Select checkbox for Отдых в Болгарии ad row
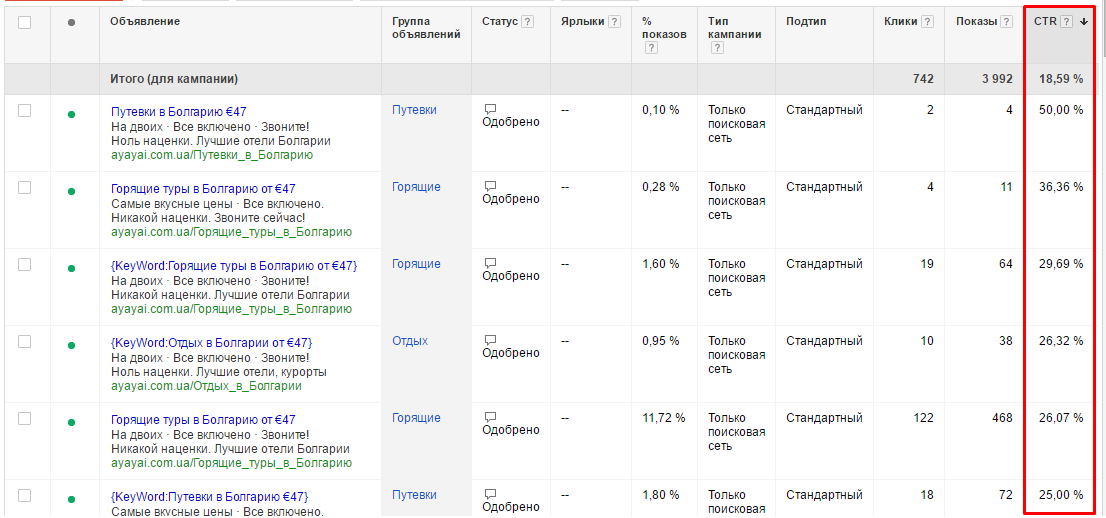The width and height of the screenshot is (1106, 518). tap(25, 341)
